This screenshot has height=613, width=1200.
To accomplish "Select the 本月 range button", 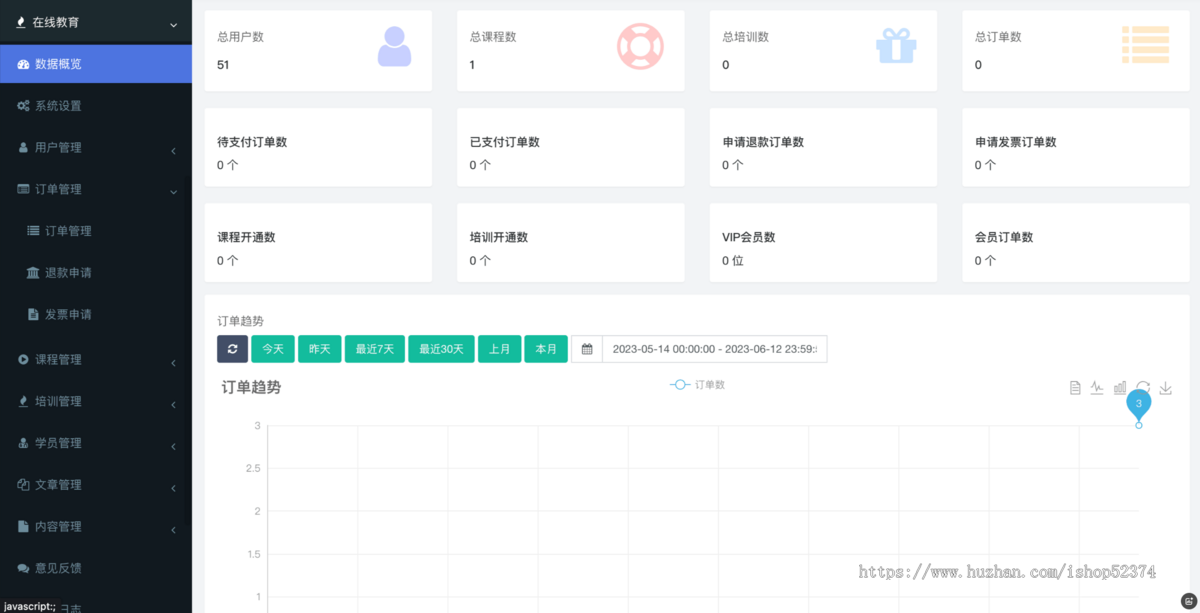I will 546,349.
